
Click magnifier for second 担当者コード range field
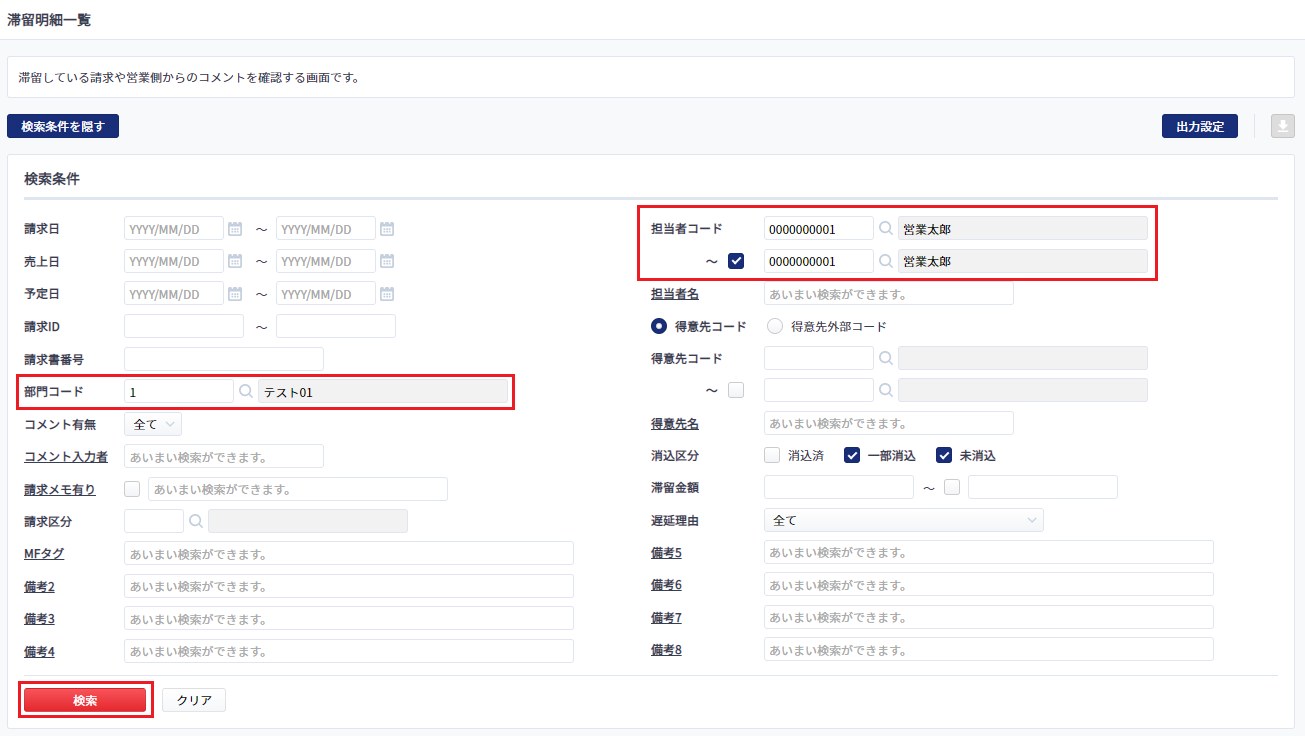coord(886,261)
